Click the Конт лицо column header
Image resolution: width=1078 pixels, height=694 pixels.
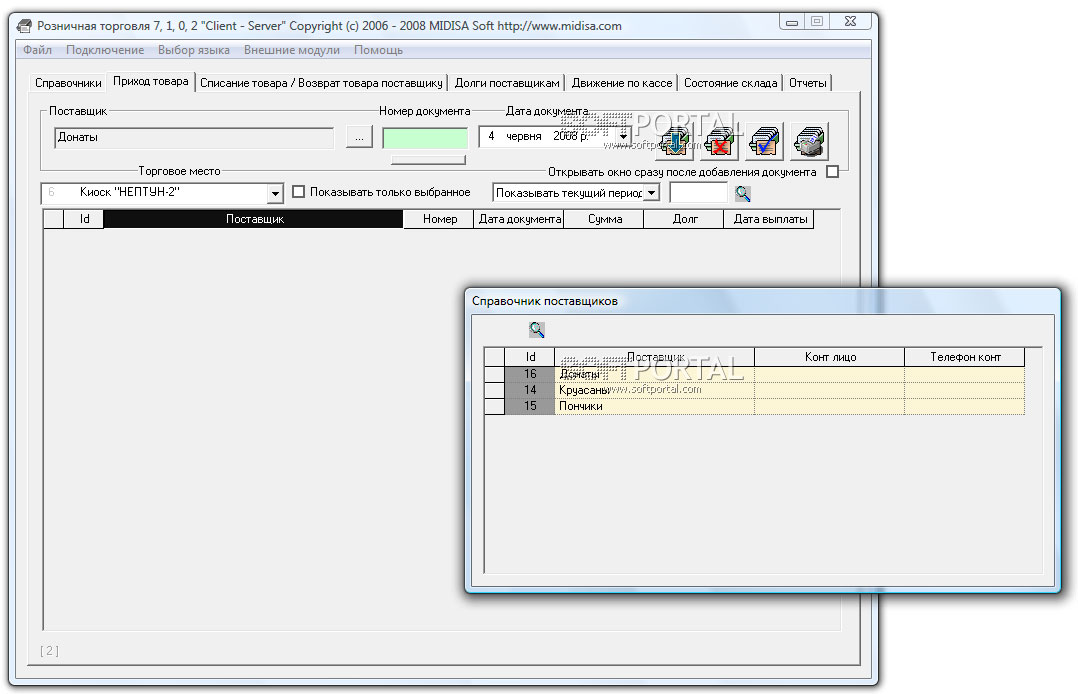pyautogui.click(x=830, y=357)
